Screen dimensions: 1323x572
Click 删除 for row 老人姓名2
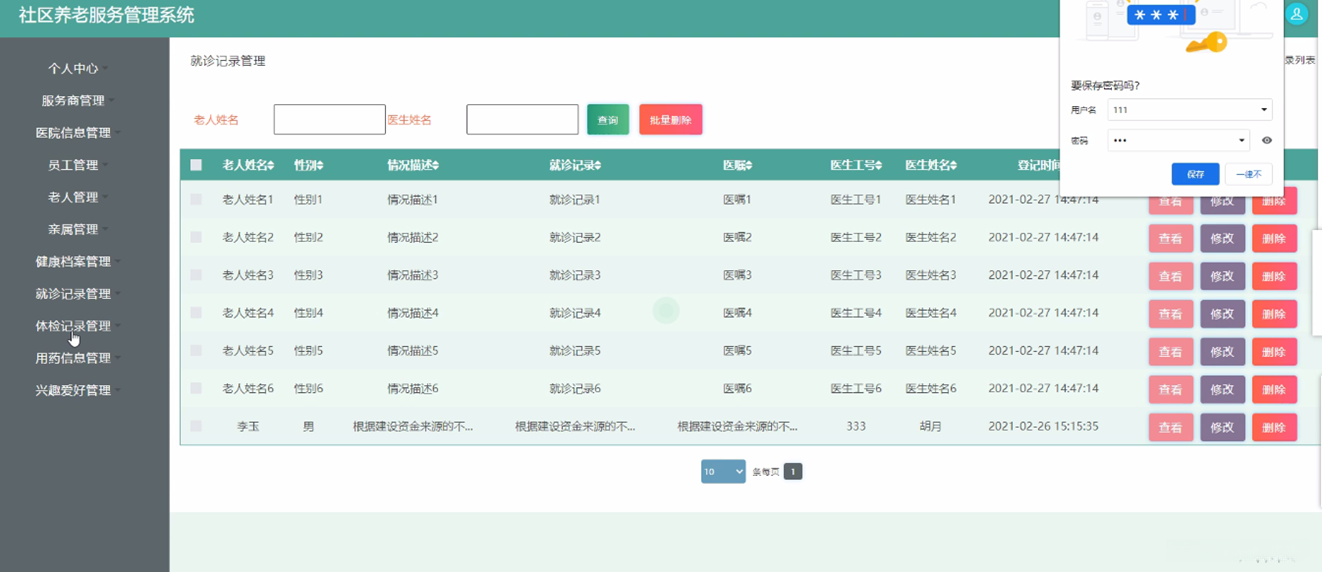(x=1274, y=239)
